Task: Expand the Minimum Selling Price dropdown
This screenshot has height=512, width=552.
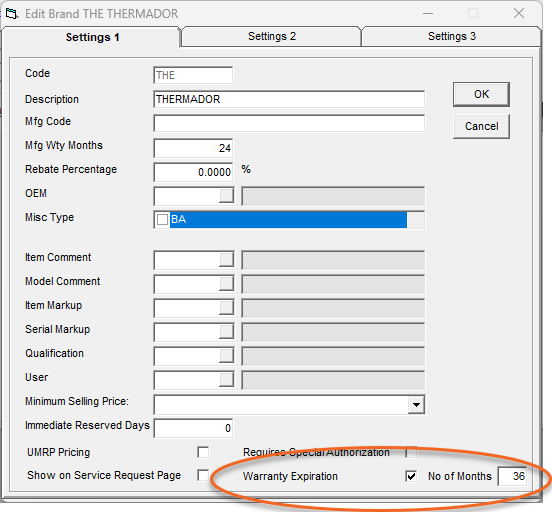Action: pyautogui.click(x=416, y=405)
